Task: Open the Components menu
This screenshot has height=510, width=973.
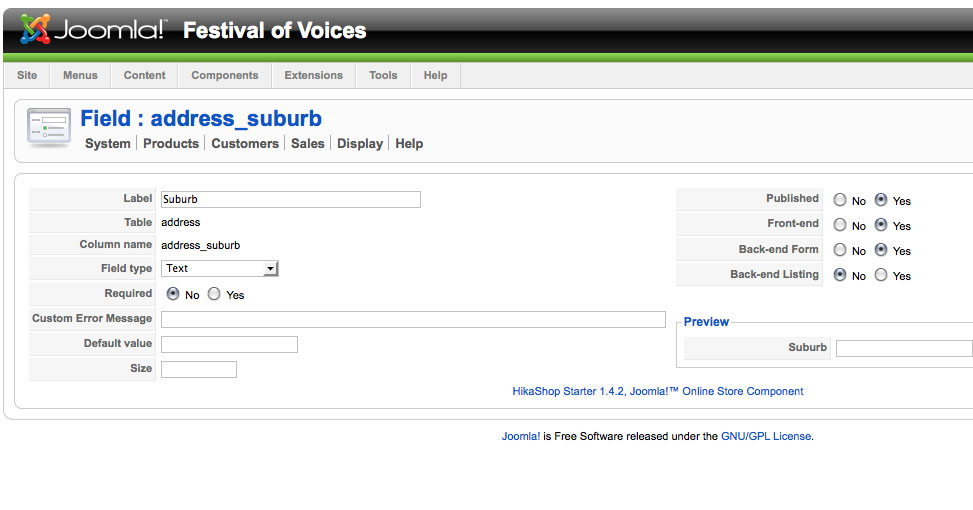Action: pos(224,75)
